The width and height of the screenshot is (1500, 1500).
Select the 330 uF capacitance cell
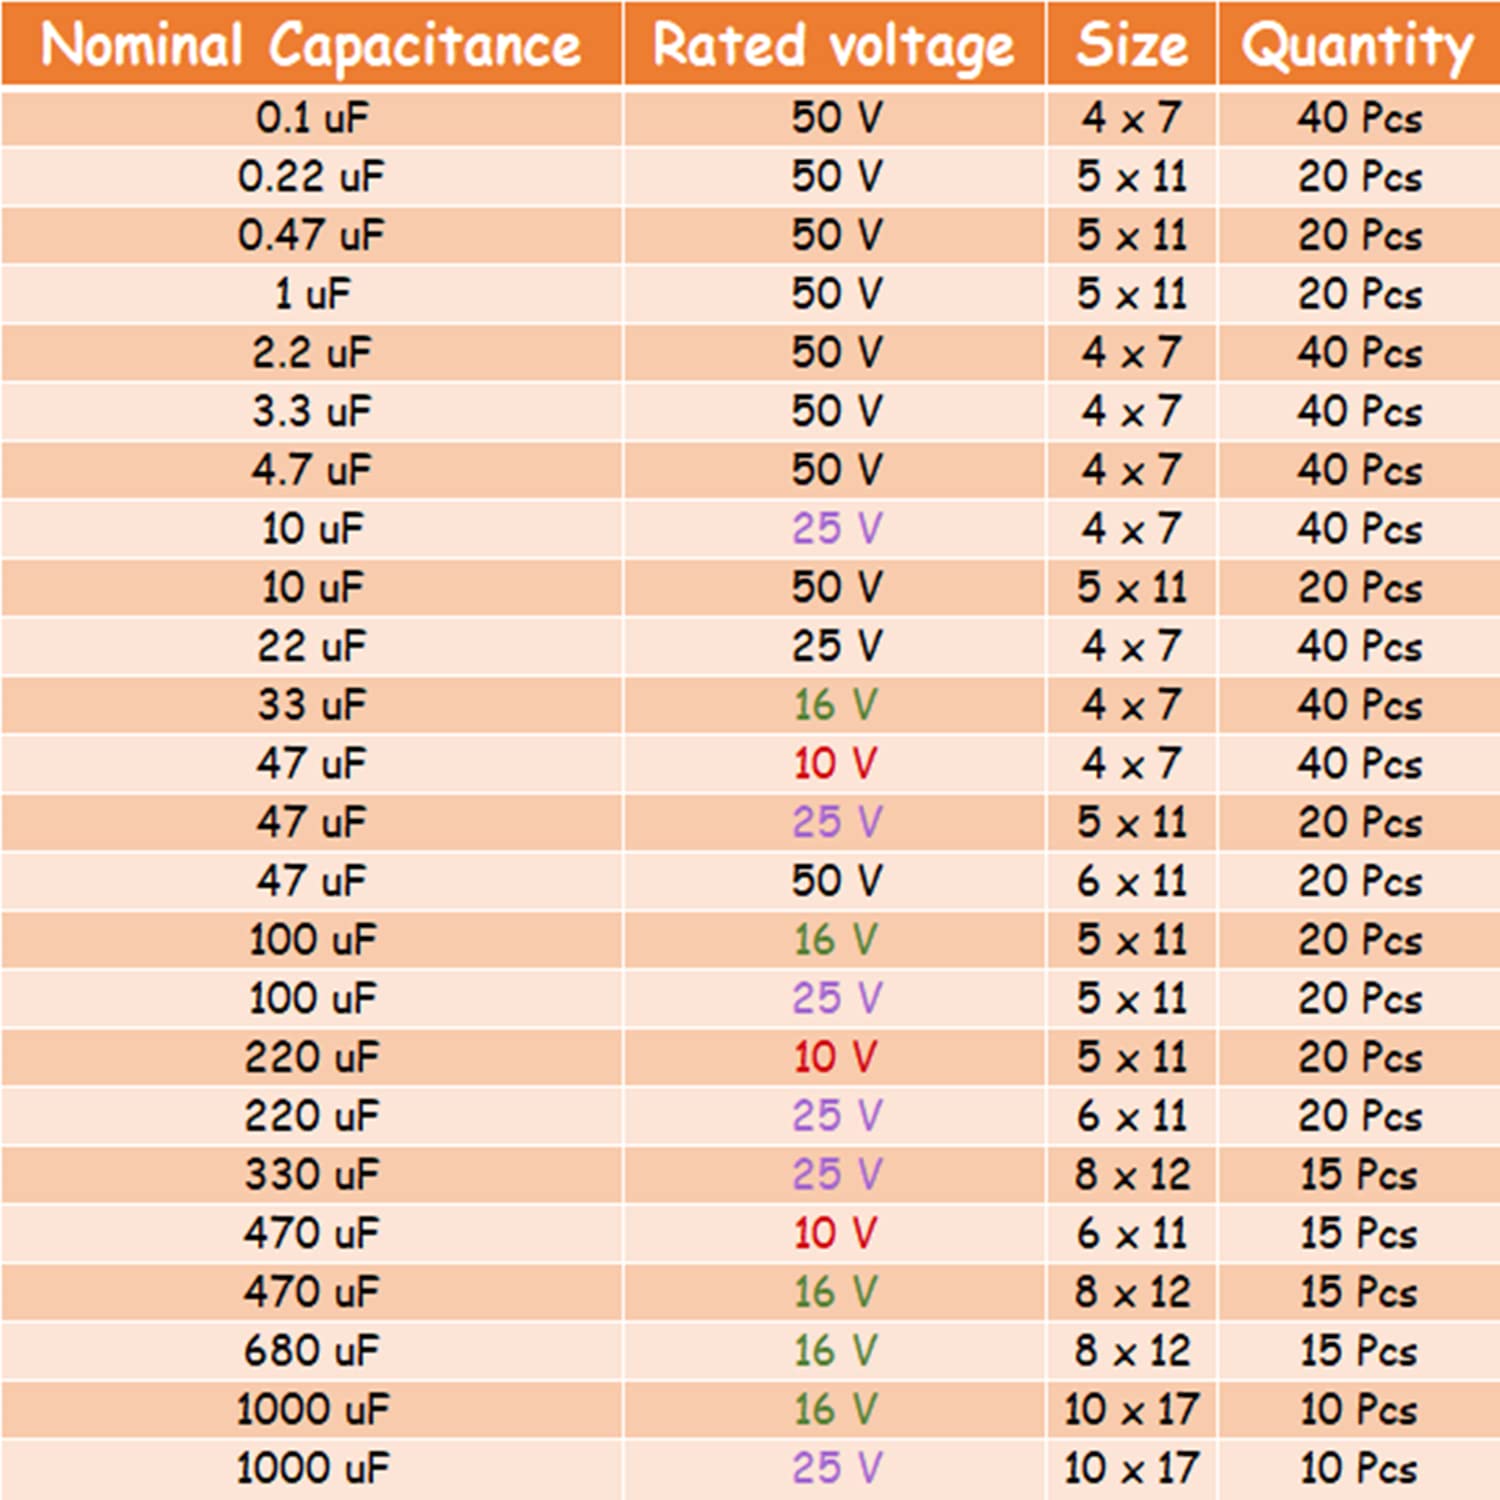point(312,1174)
